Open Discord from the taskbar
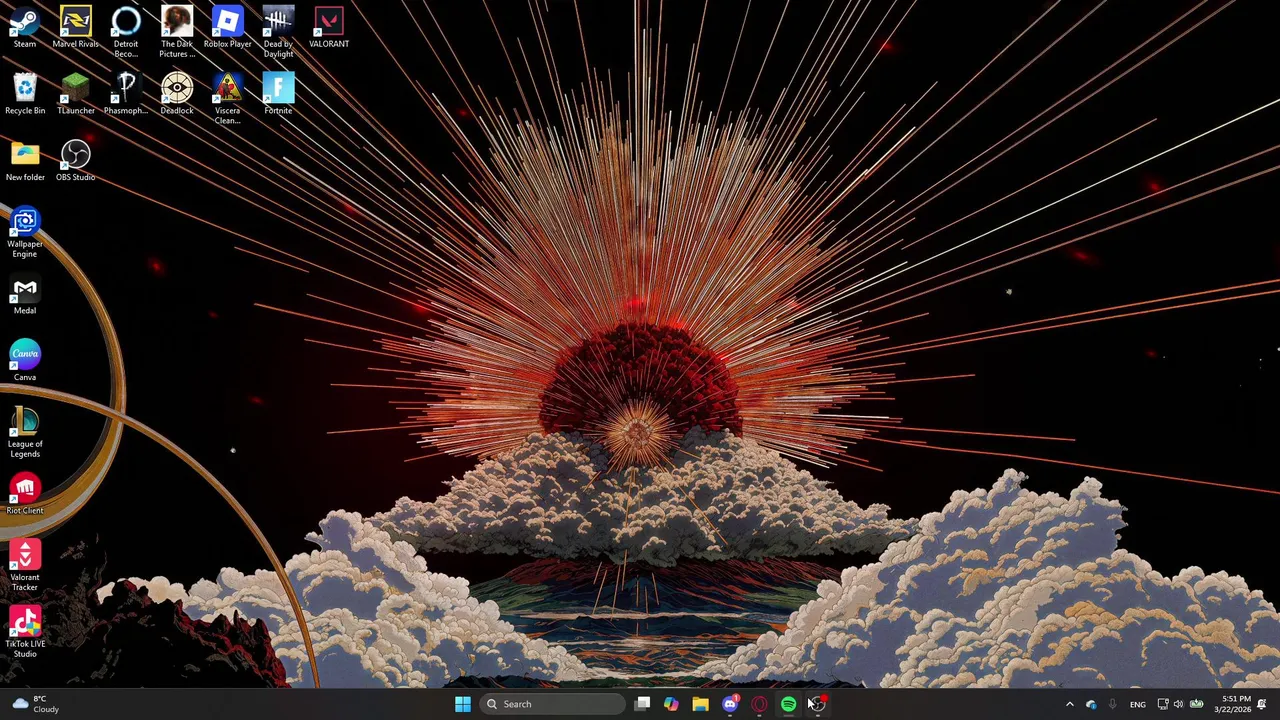The height and width of the screenshot is (720, 1280). [730, 704]
